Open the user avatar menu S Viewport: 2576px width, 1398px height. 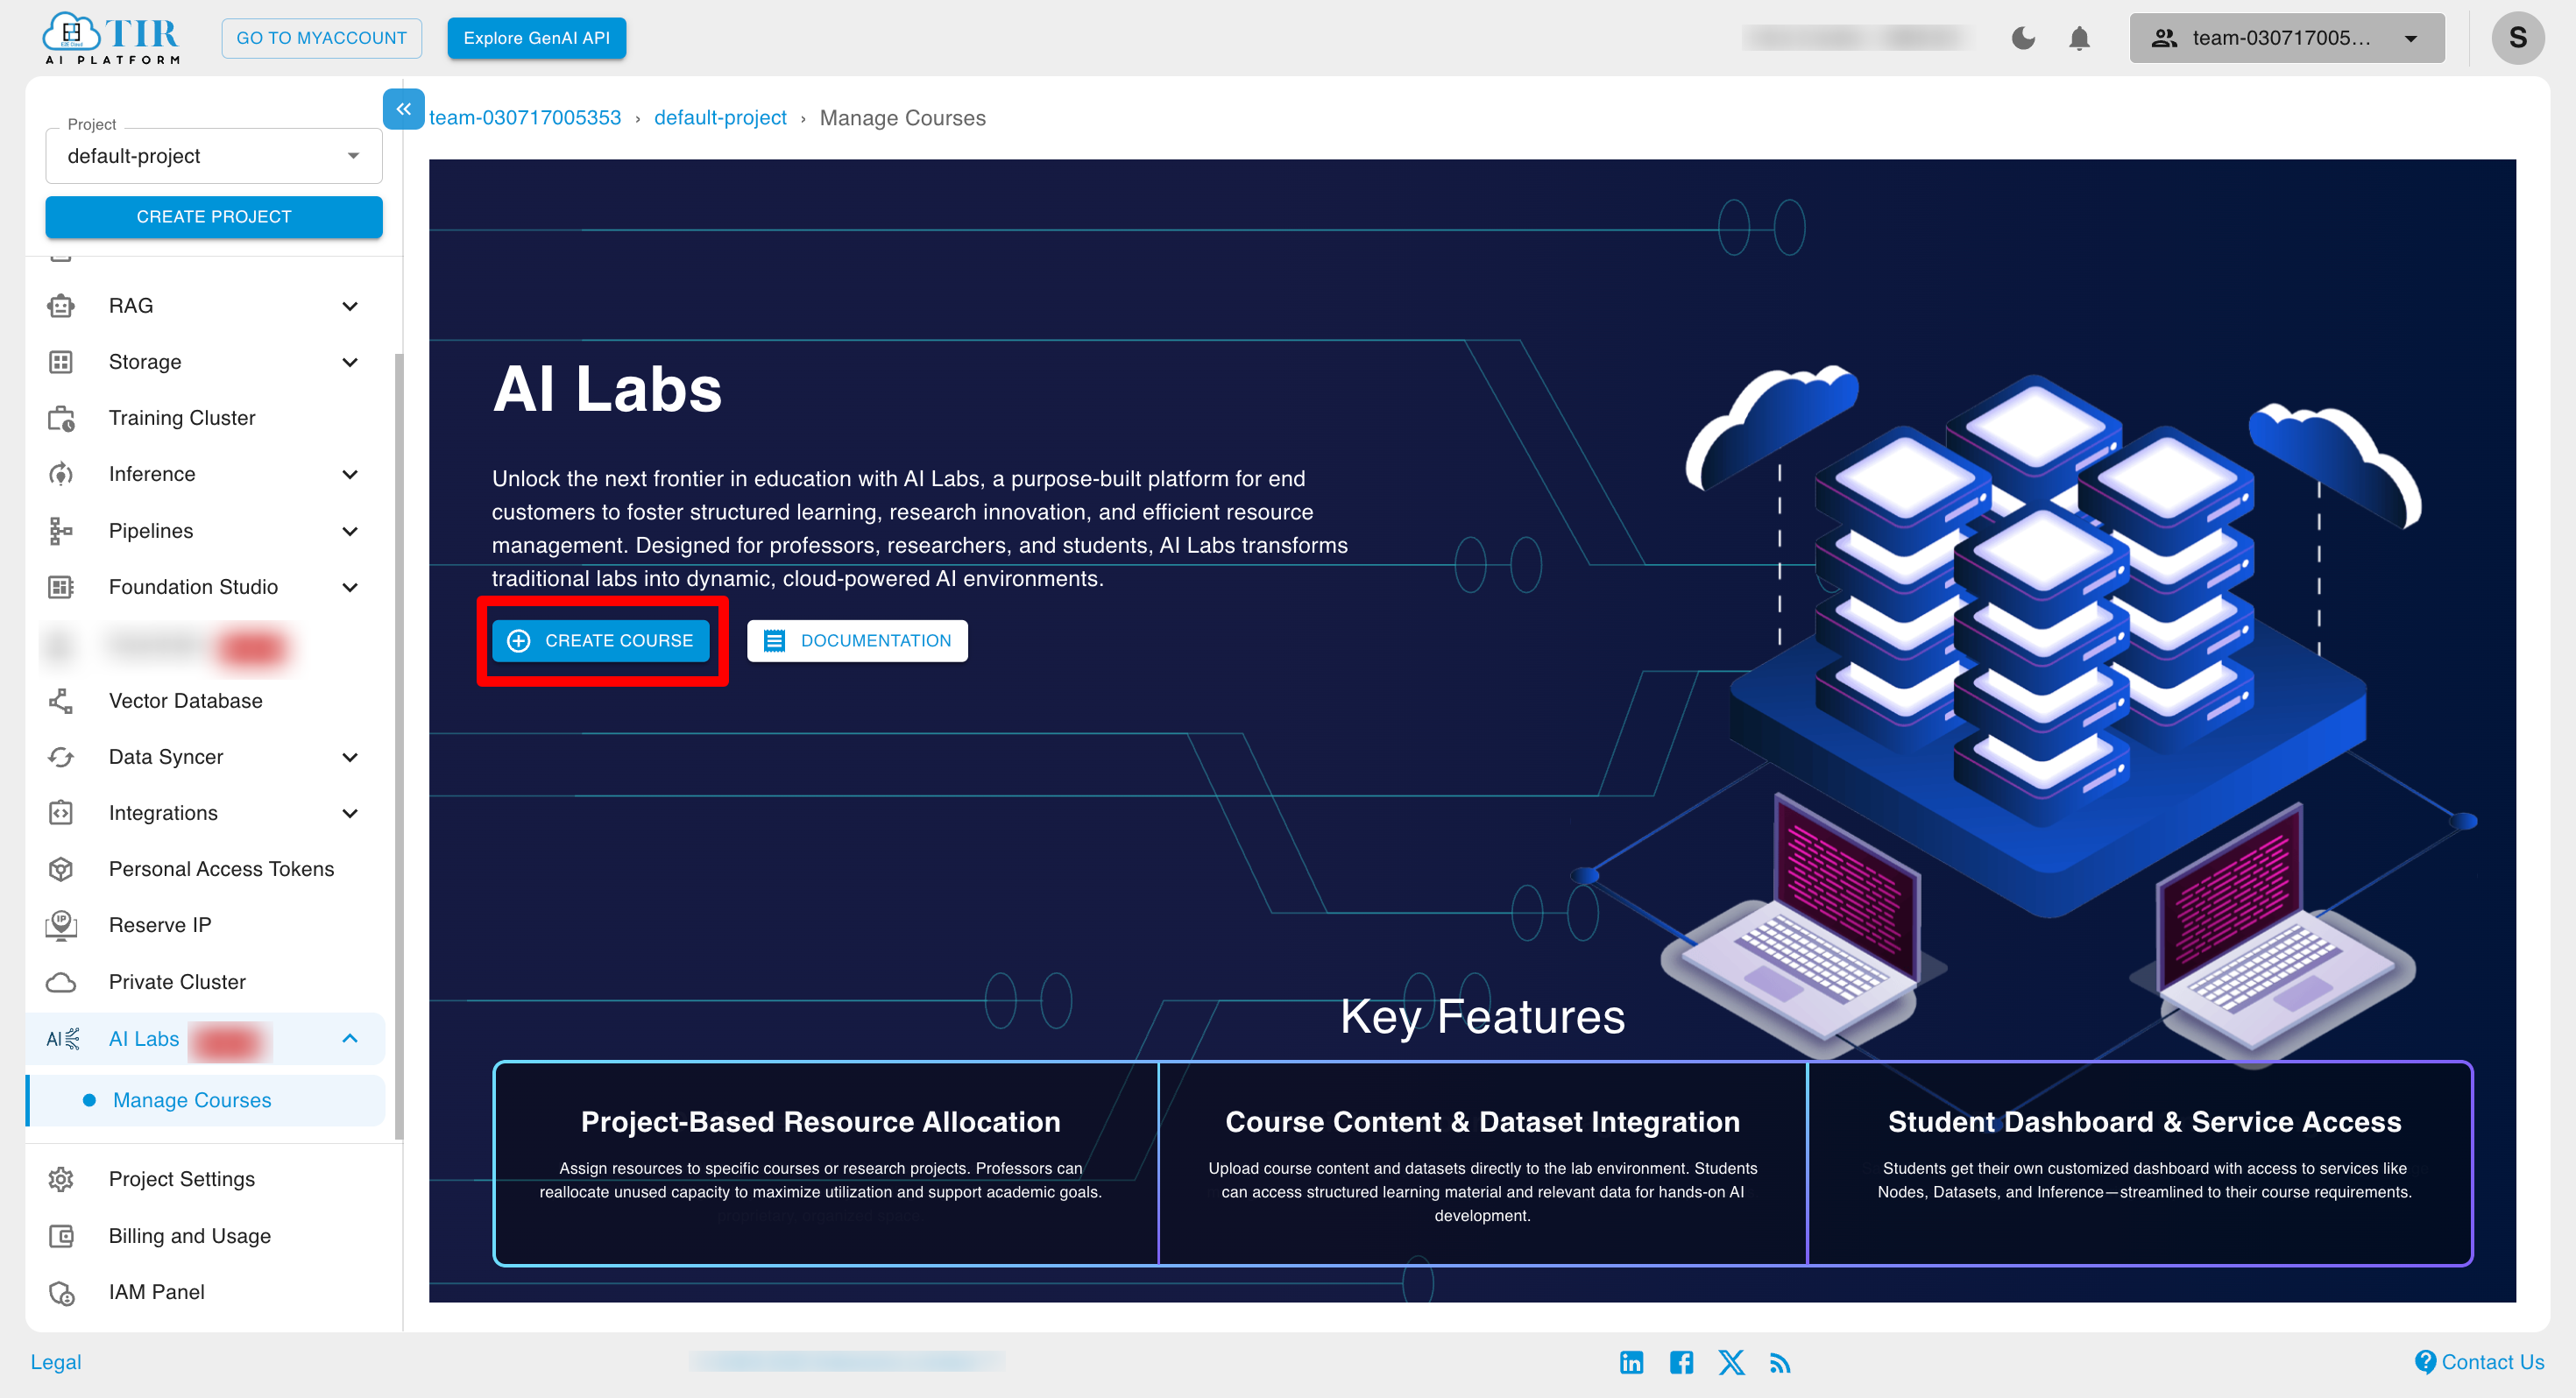[2517, 38]
